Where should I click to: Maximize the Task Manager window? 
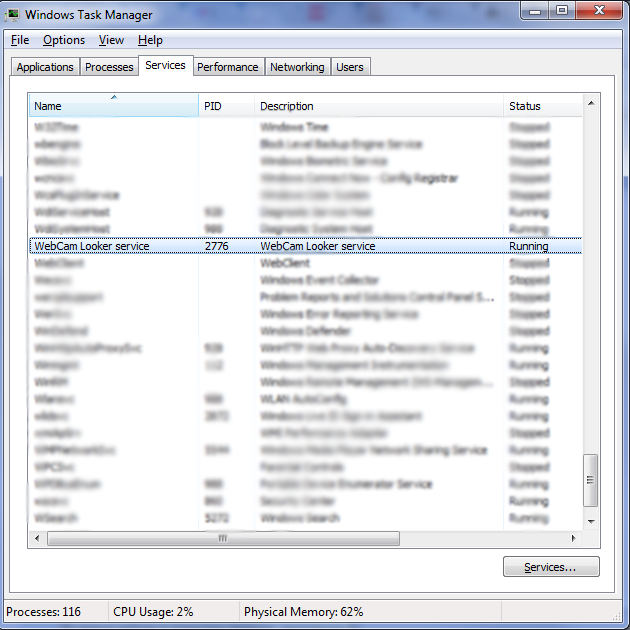(x=562, y=10)
